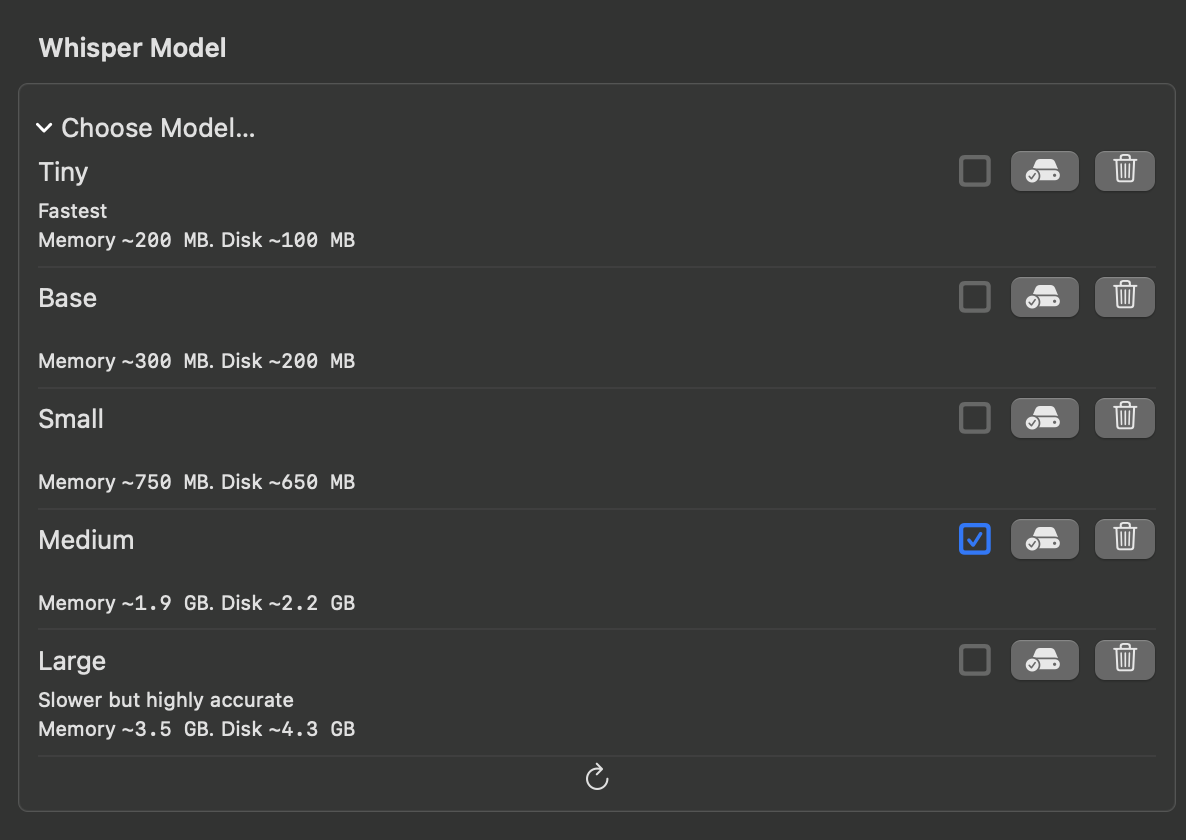
Task: Click the Medium model name label
Action: coord(86,540)
